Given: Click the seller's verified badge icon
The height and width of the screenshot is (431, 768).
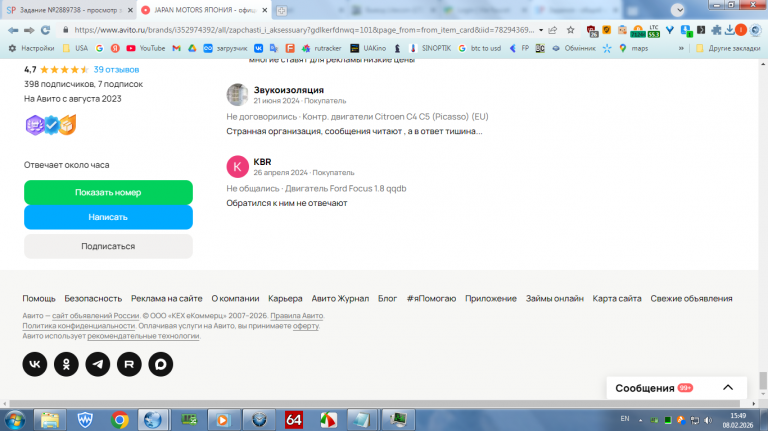Looking at the screenshot, I should (51, 125).
